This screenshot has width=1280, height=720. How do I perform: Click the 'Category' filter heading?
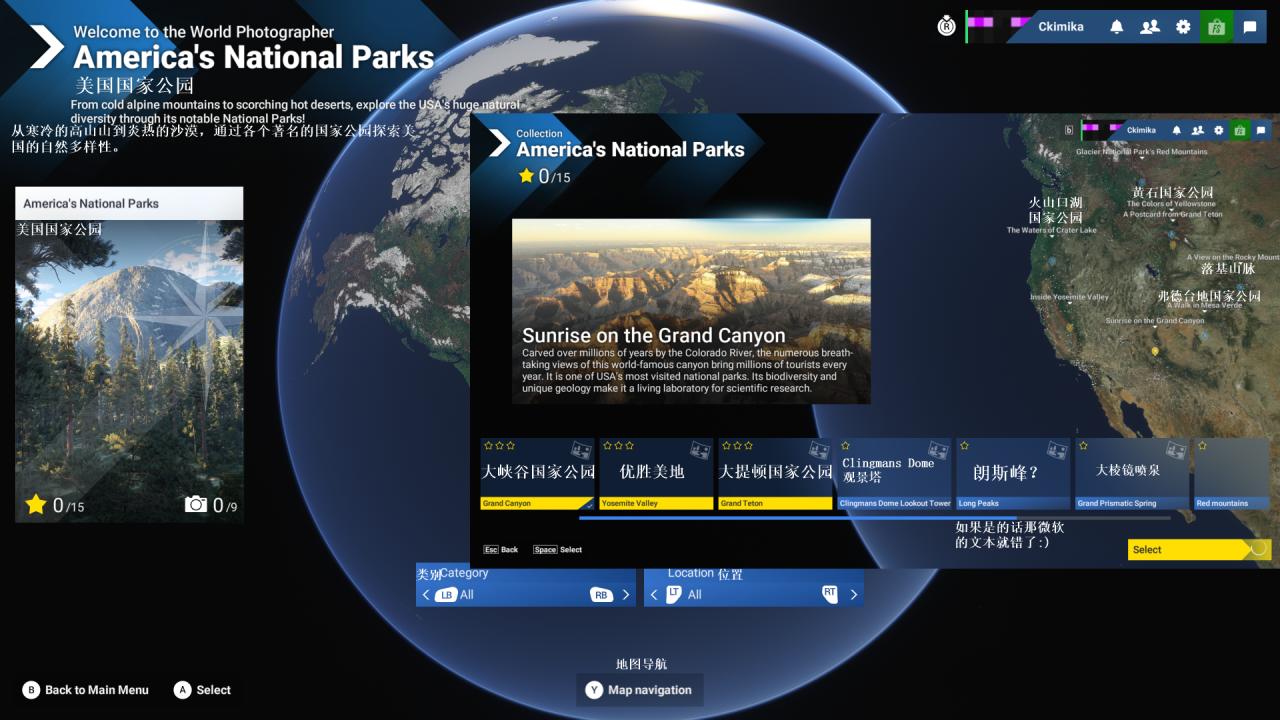[464, 573]
